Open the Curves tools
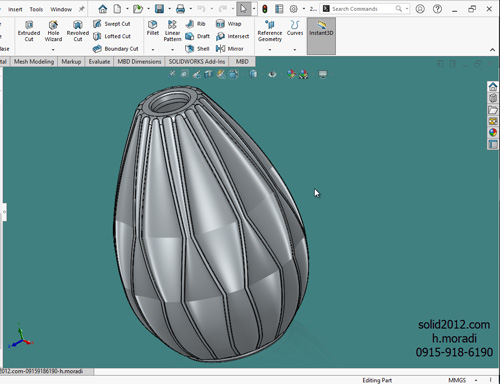Image resolution: width=500 pixels, height=384 pixels. coord(295,28)
